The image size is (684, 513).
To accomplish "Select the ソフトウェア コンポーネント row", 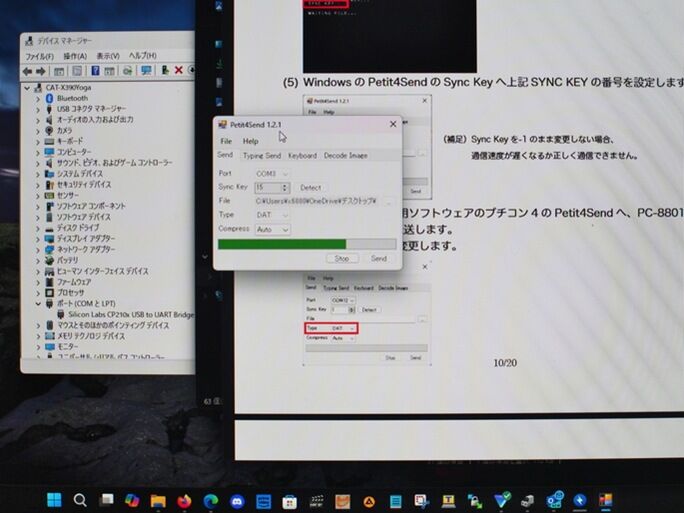I will [91, 206].
